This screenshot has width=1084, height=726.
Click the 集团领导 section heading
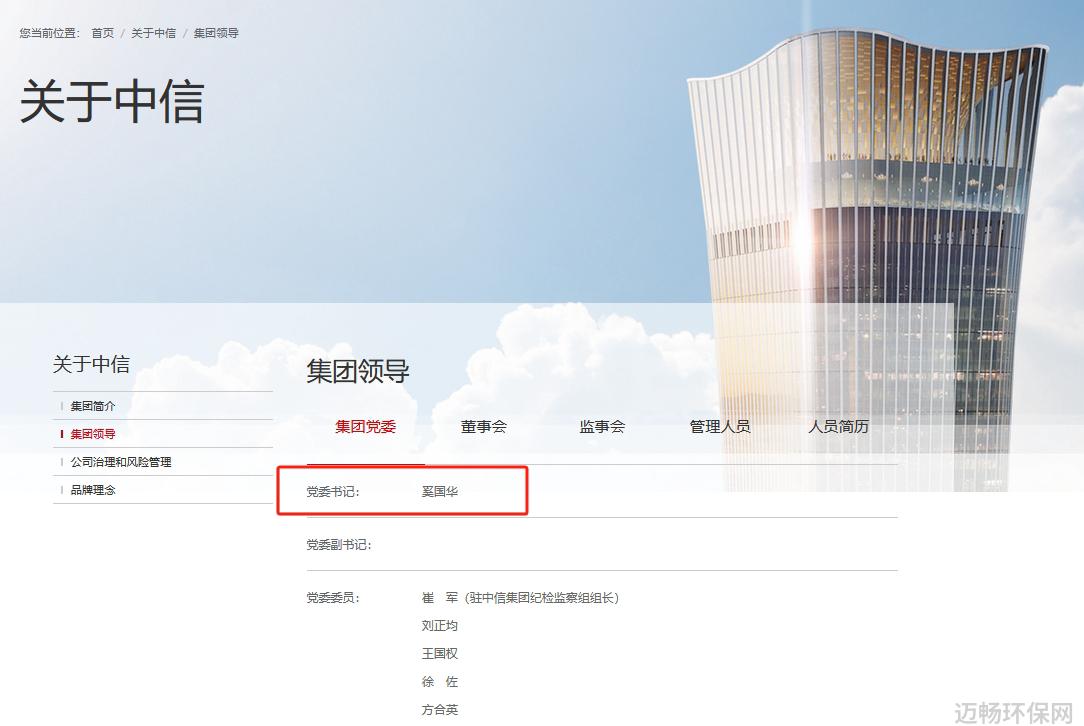pyautogui.click(x=358, y=371)
